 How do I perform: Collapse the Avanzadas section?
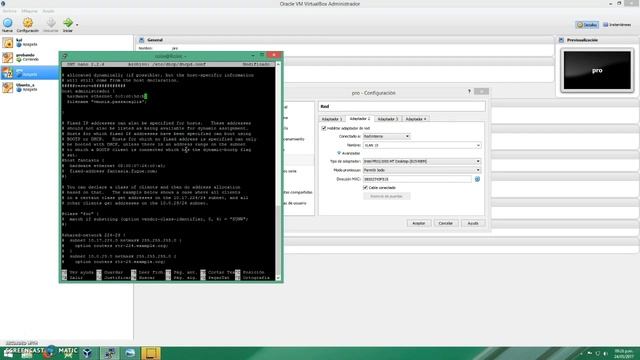click(348, 153)
